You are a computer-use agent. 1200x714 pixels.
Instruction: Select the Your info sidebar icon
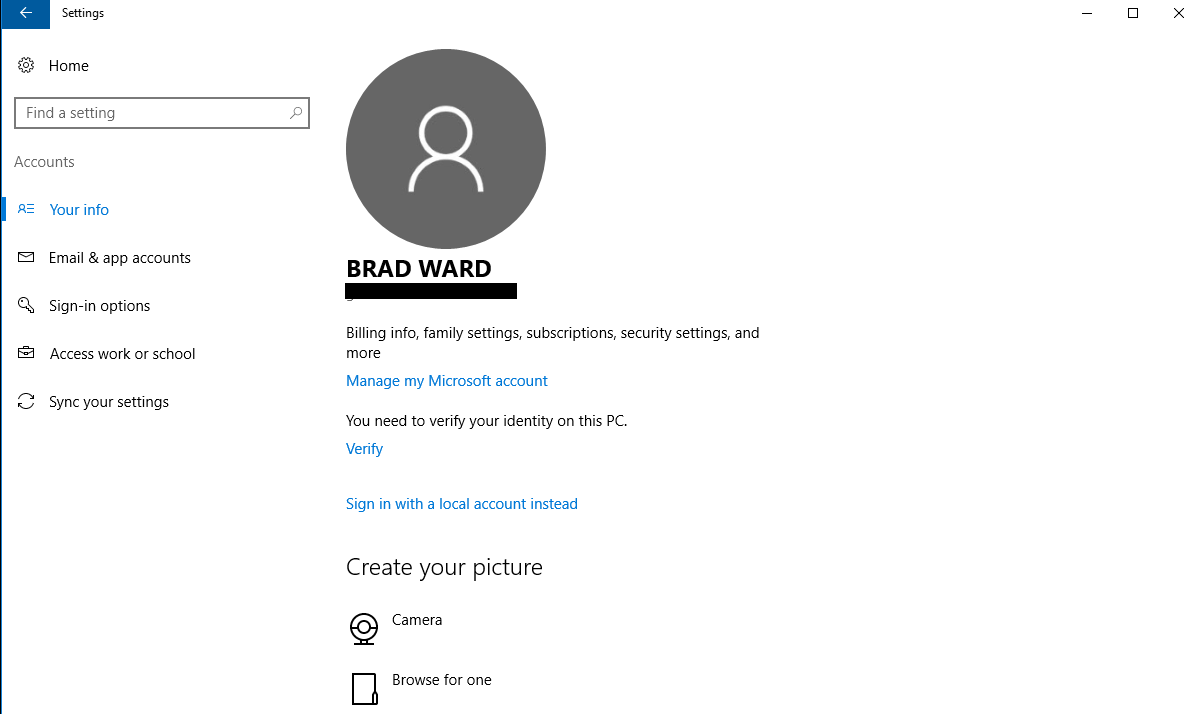tap(26, 209)
